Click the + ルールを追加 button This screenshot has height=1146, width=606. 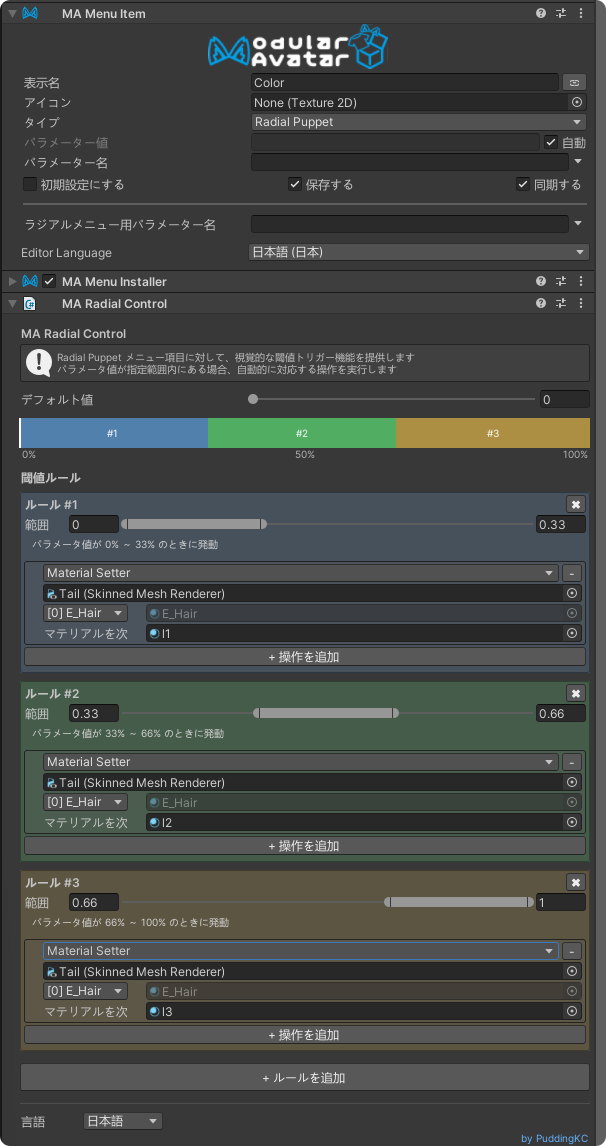pyautogui.click(x=305, y=1077)
